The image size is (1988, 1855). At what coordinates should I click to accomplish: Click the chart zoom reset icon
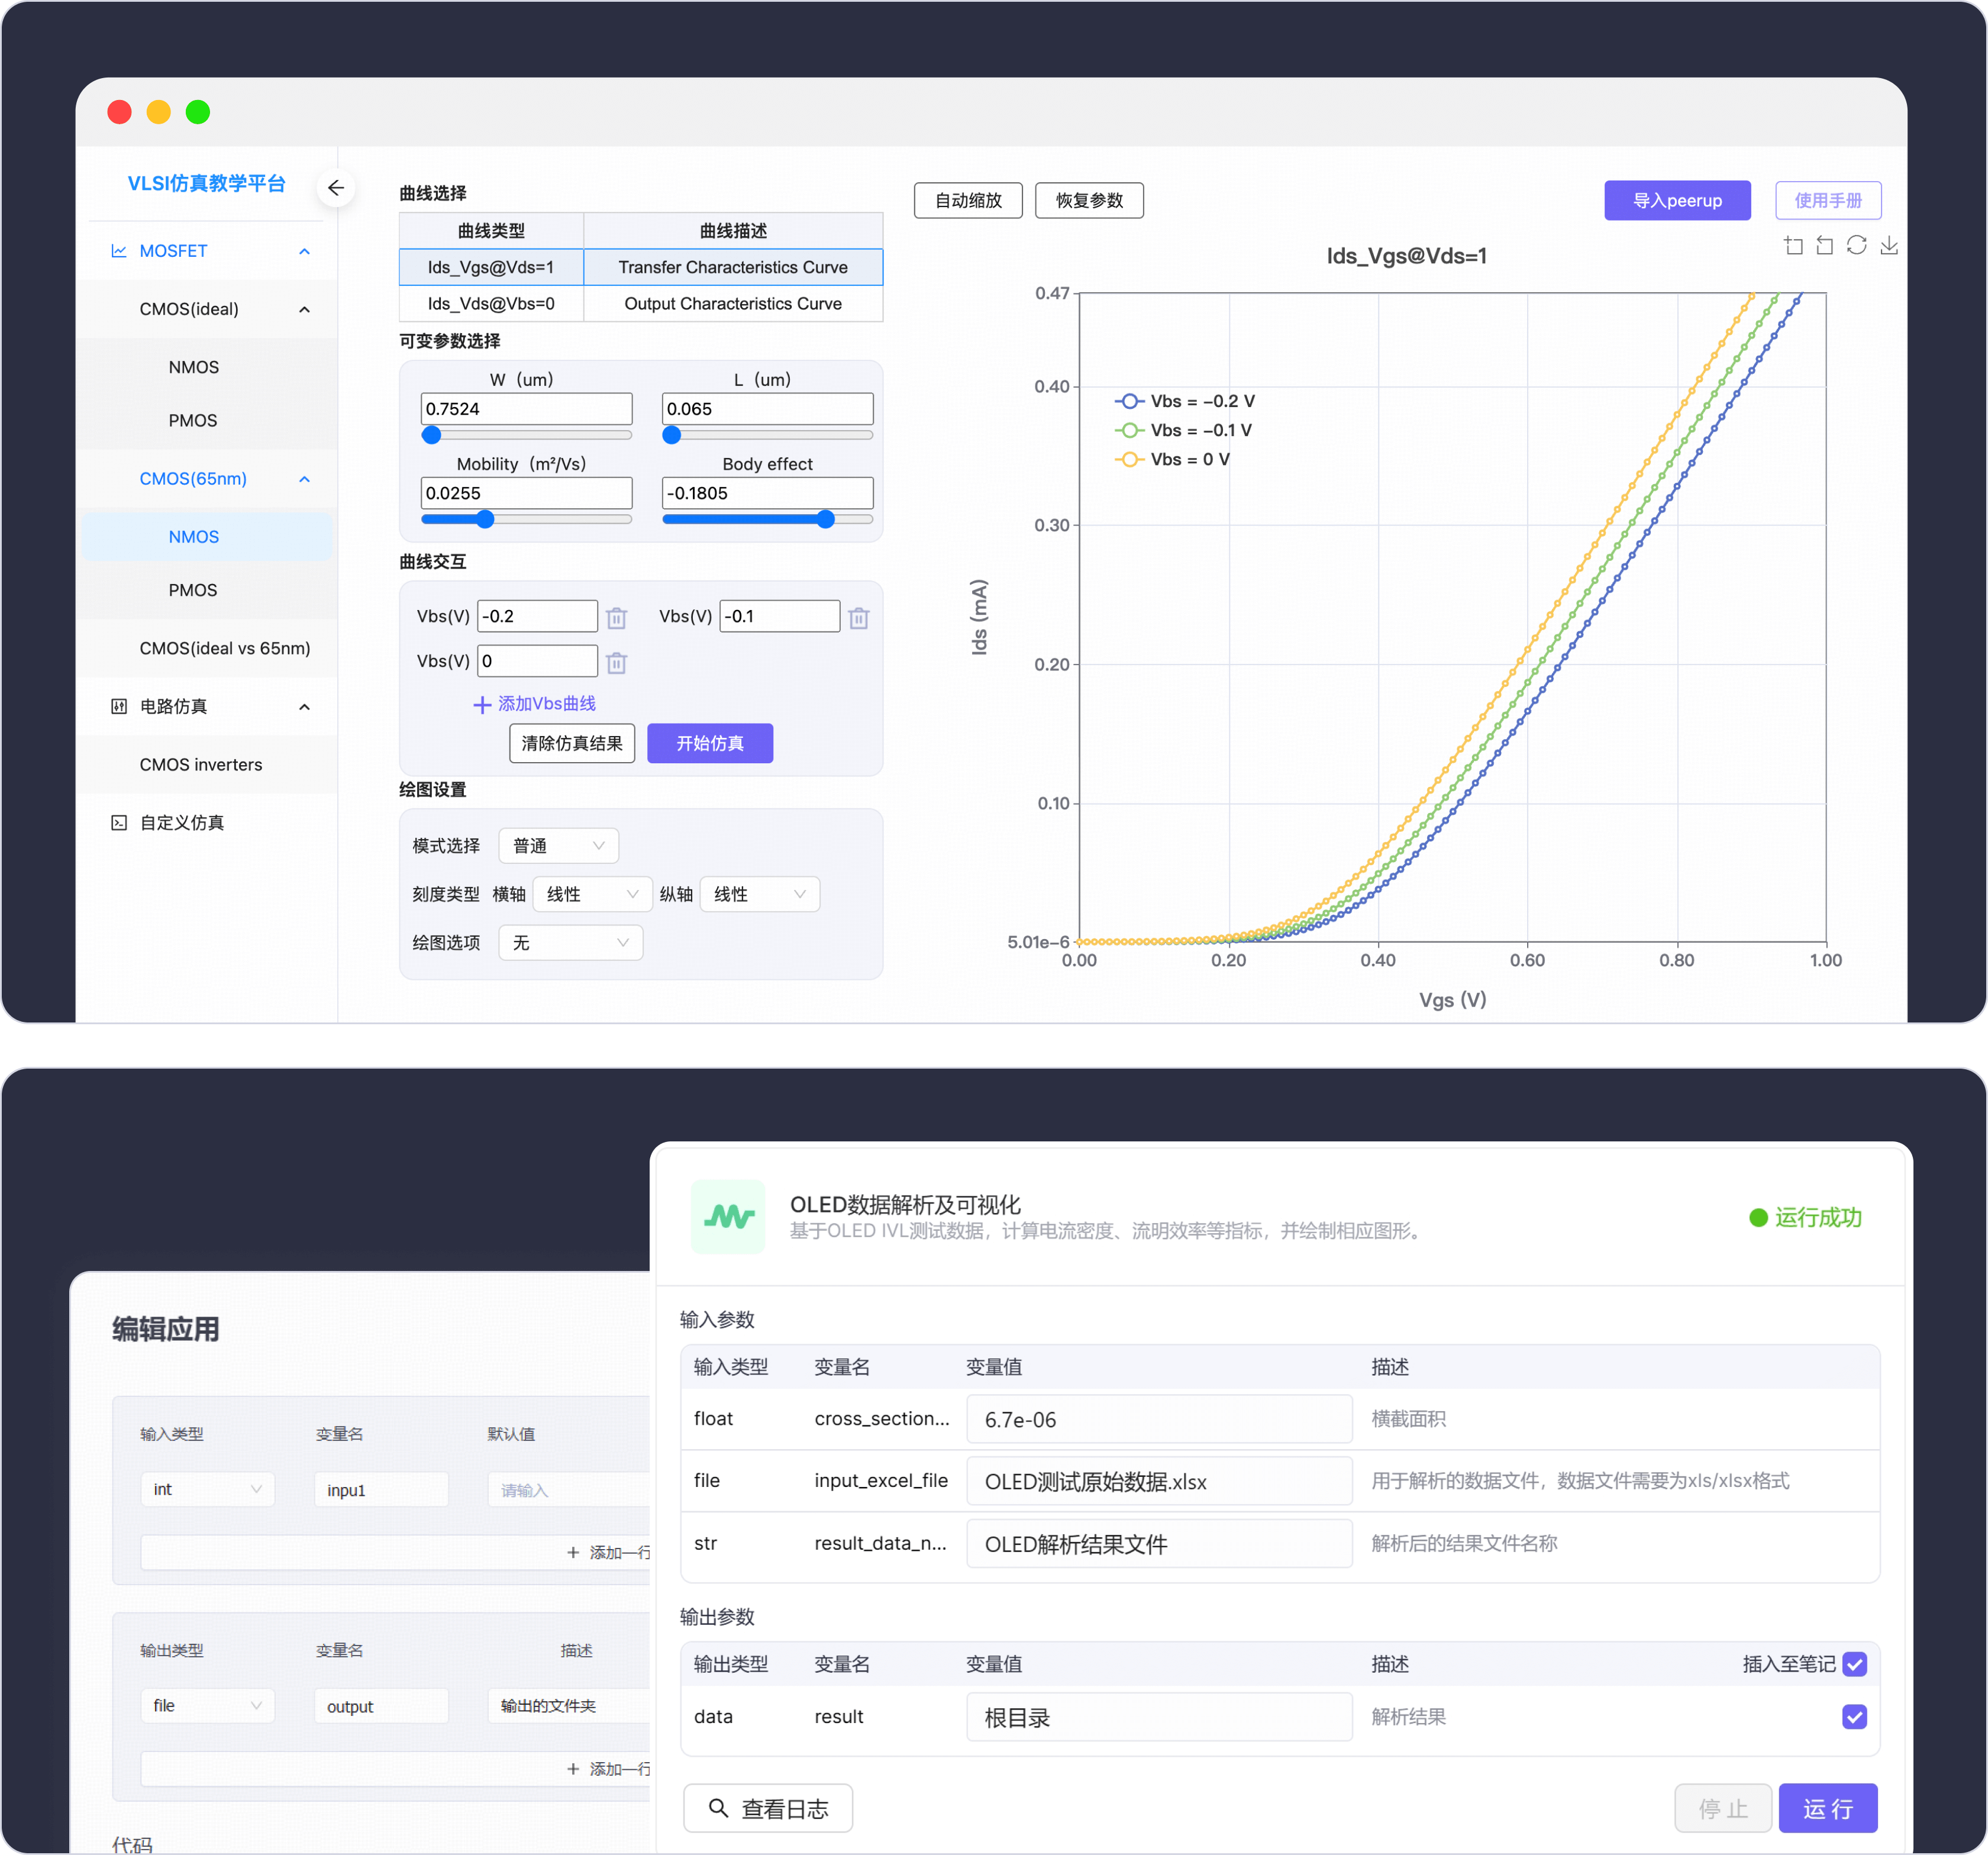point(1824,246)
